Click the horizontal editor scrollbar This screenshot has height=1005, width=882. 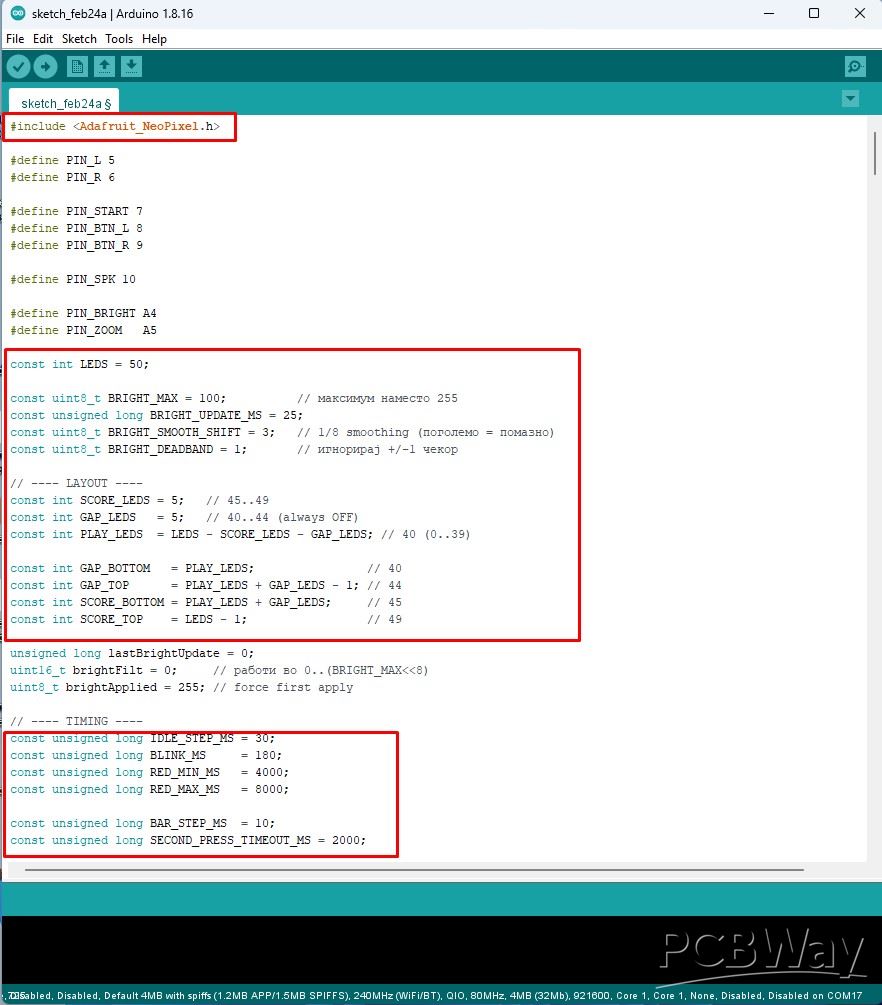click(x=414, y=870)
